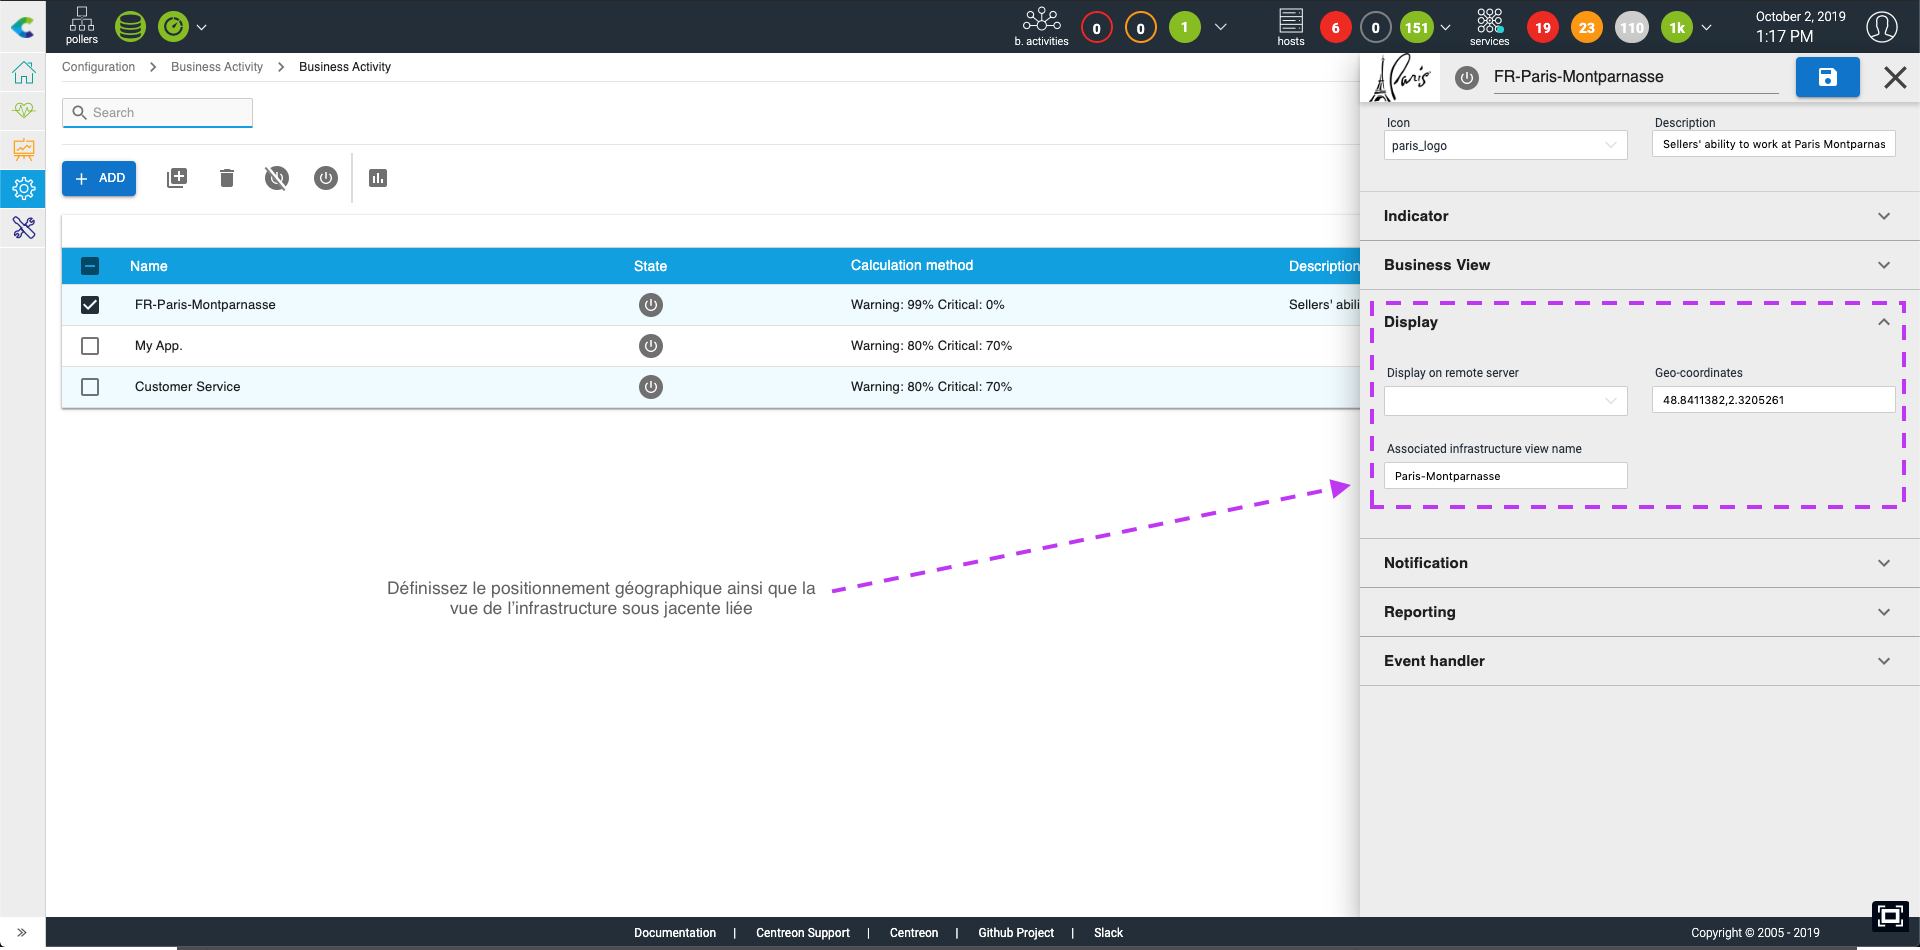The height and width of the screenshot is (950, 1920).
Task: Click Configuration in the breadcrumb
Action: coord(98,67)
